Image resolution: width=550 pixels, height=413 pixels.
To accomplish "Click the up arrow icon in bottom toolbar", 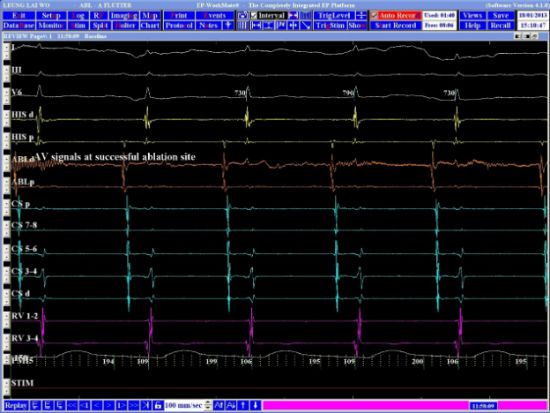I will point(243,406).
